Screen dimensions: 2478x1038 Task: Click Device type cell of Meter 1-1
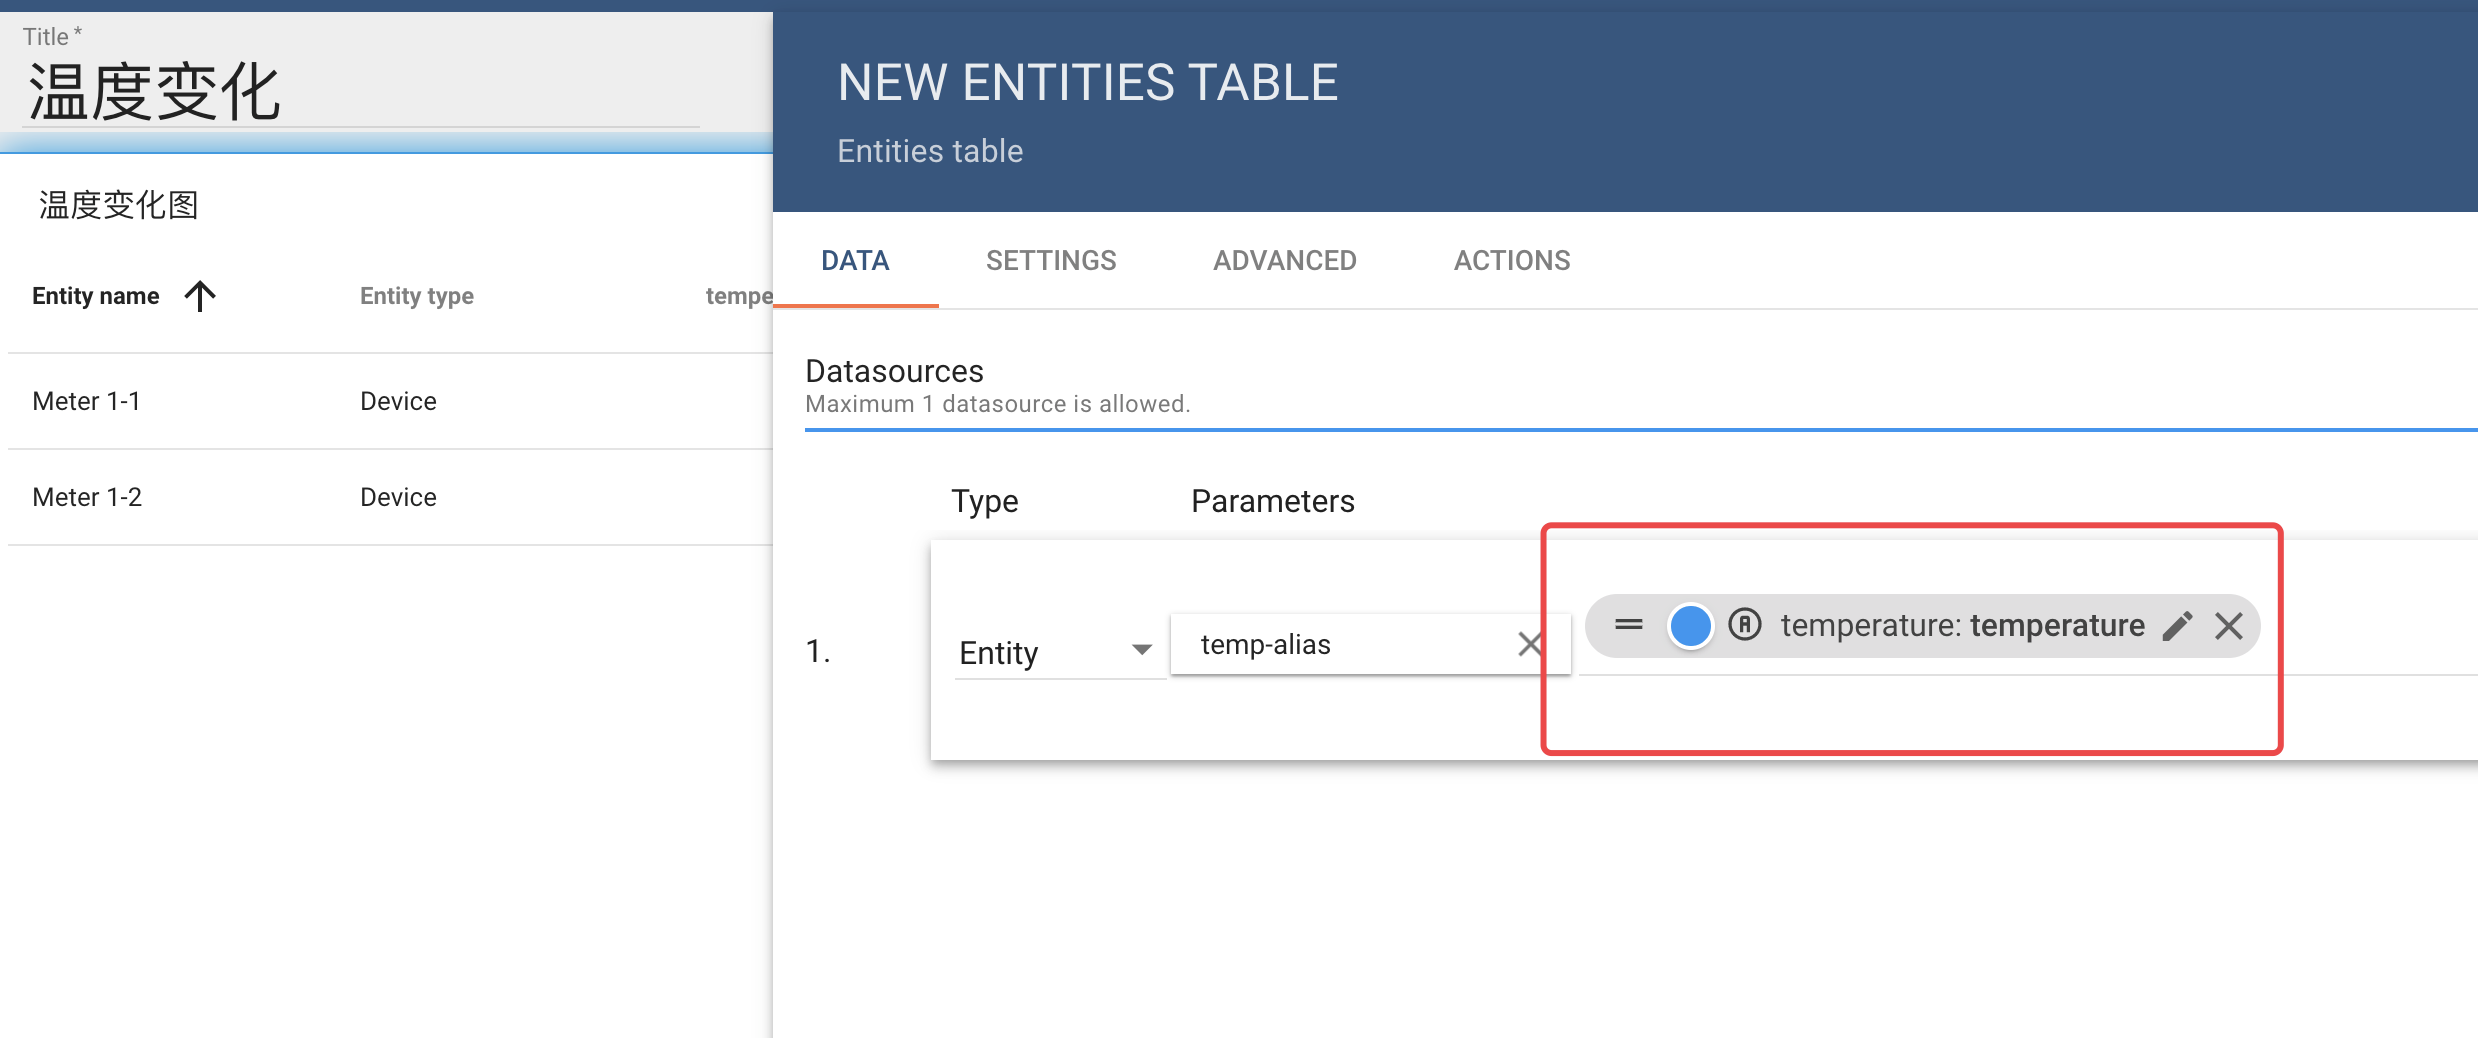[x=398, y=401]
